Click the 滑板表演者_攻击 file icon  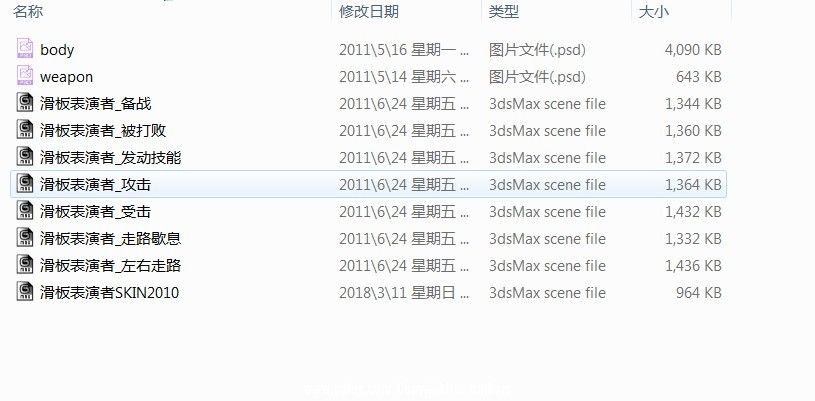tap(25, 184)
